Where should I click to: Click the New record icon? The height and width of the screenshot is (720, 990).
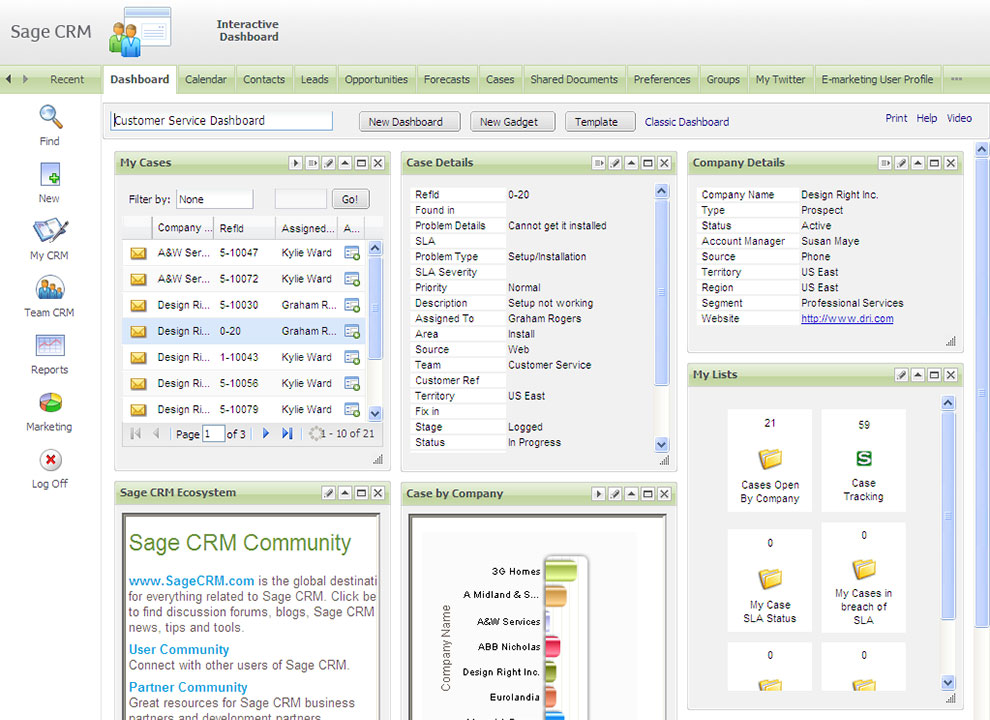click(x=50, y=174)
